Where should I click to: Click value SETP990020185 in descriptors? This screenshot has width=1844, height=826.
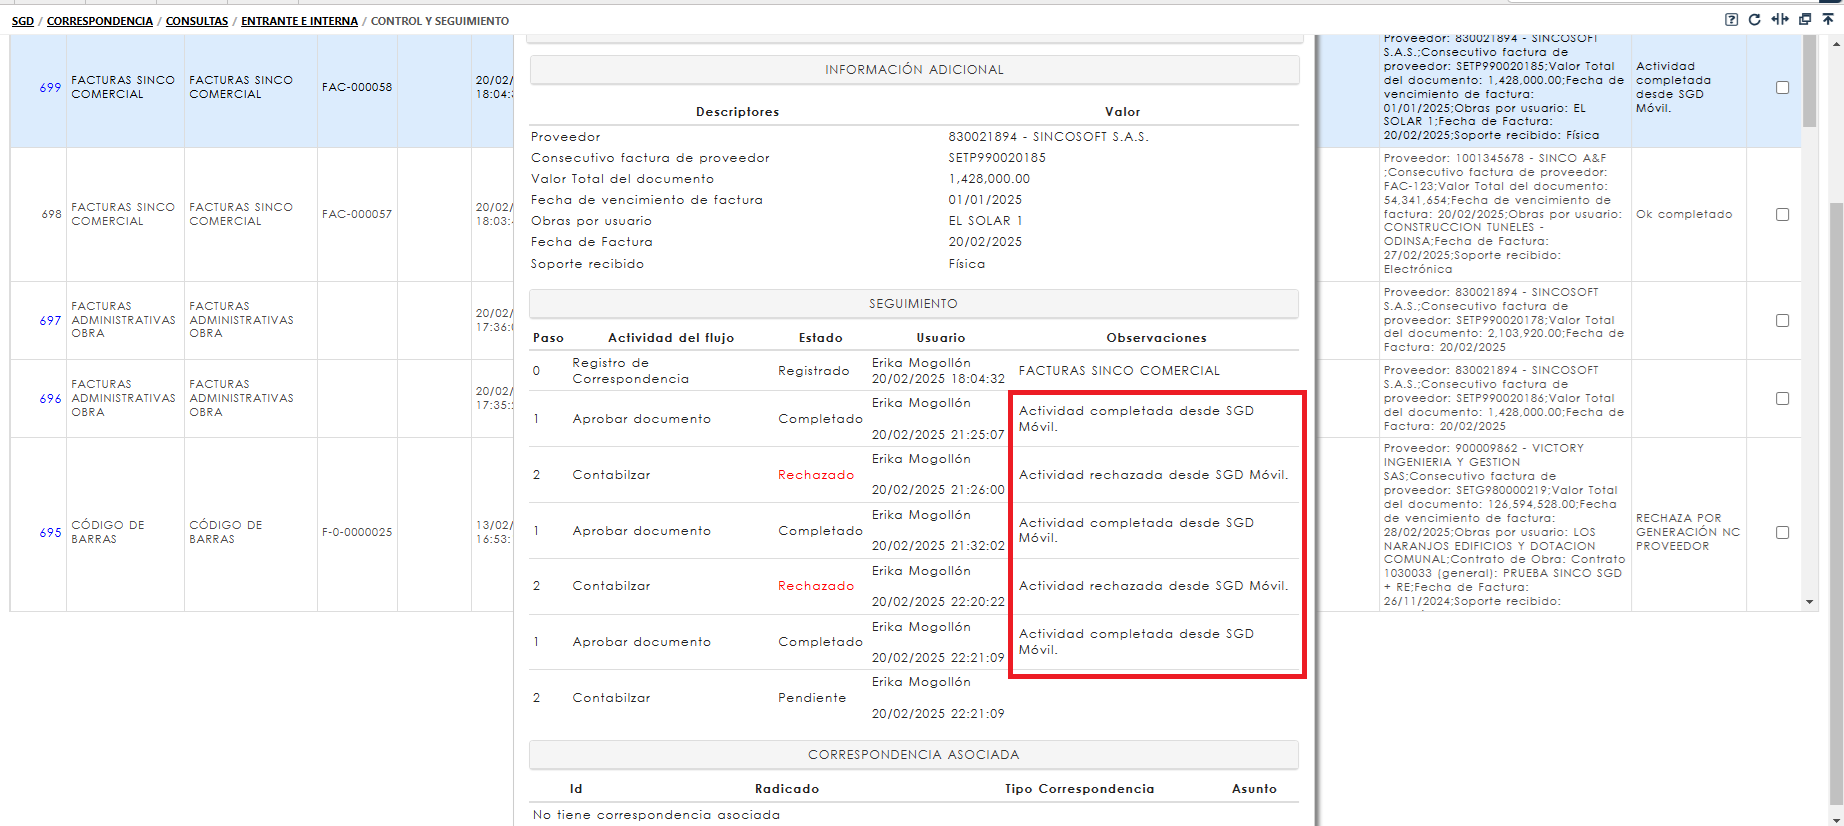click(997, 158)
